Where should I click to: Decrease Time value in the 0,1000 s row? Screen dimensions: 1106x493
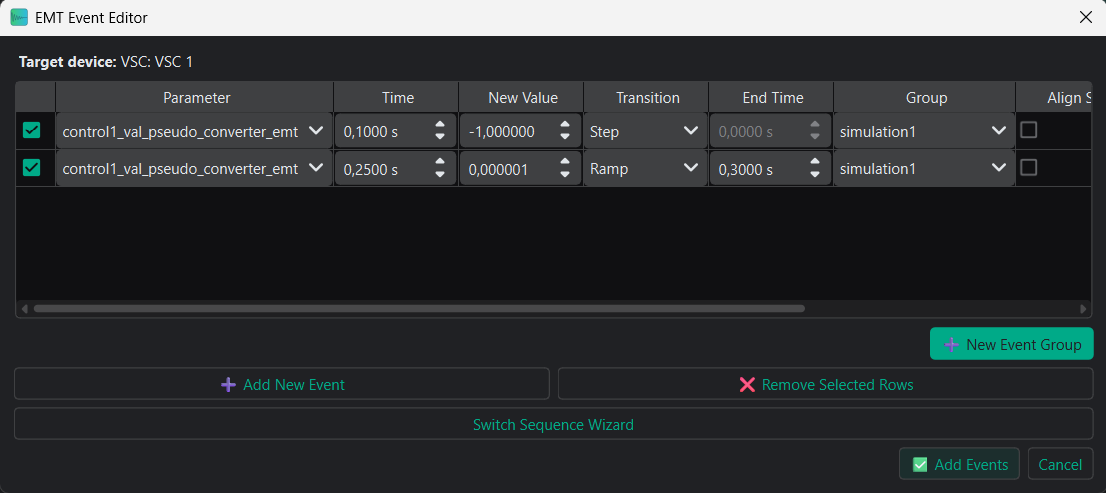440,136
